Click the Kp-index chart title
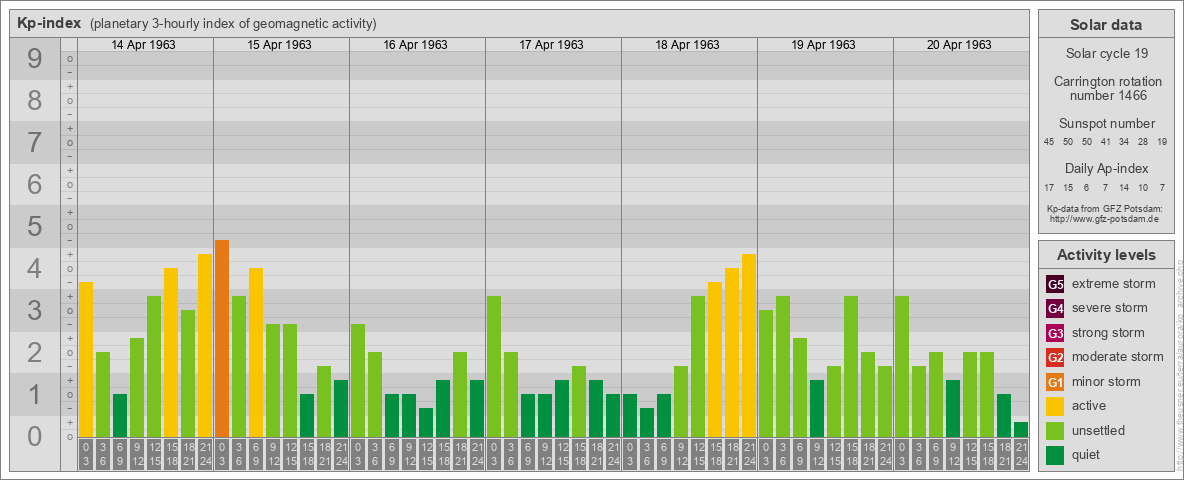Image resolution: width=1184 pixels, height=480 pixels. click(49, 23)
